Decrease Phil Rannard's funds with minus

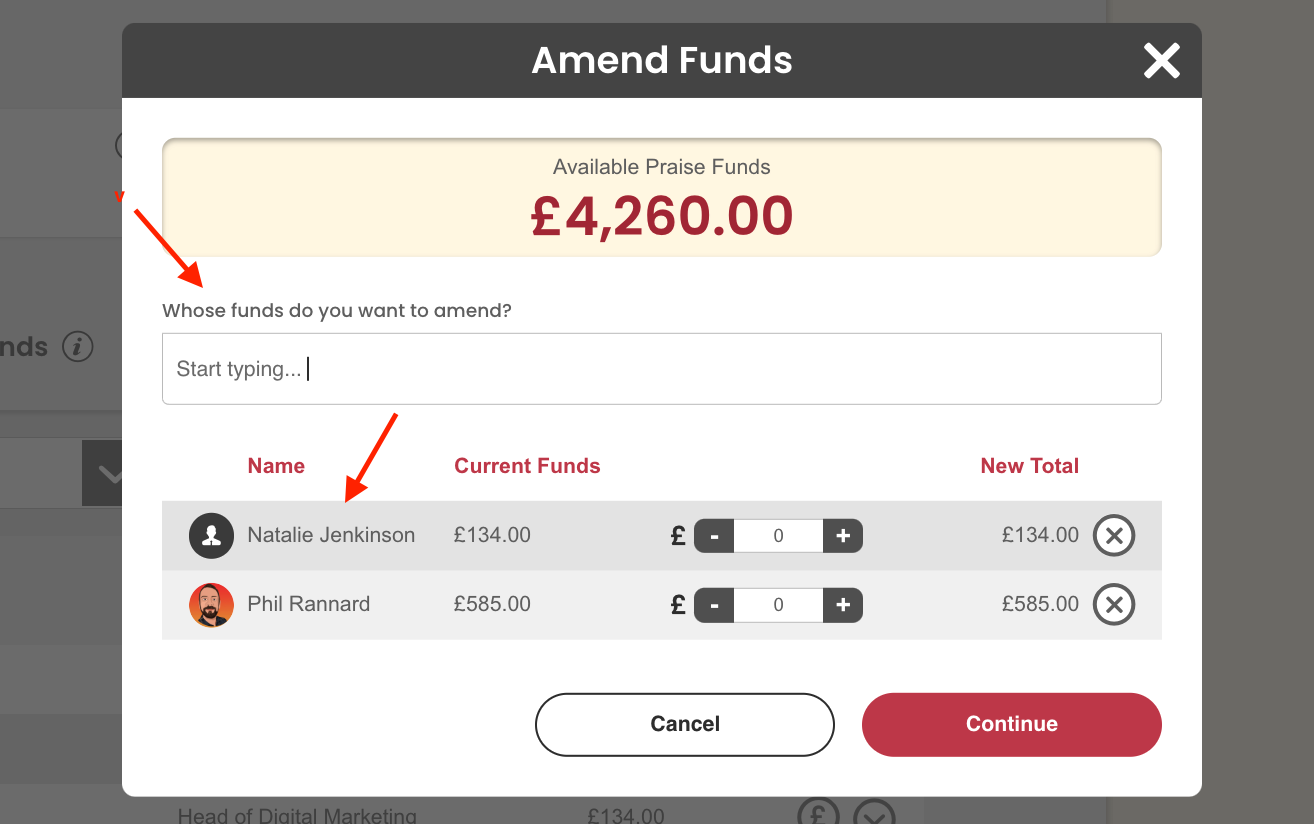(x=714, y=605)
